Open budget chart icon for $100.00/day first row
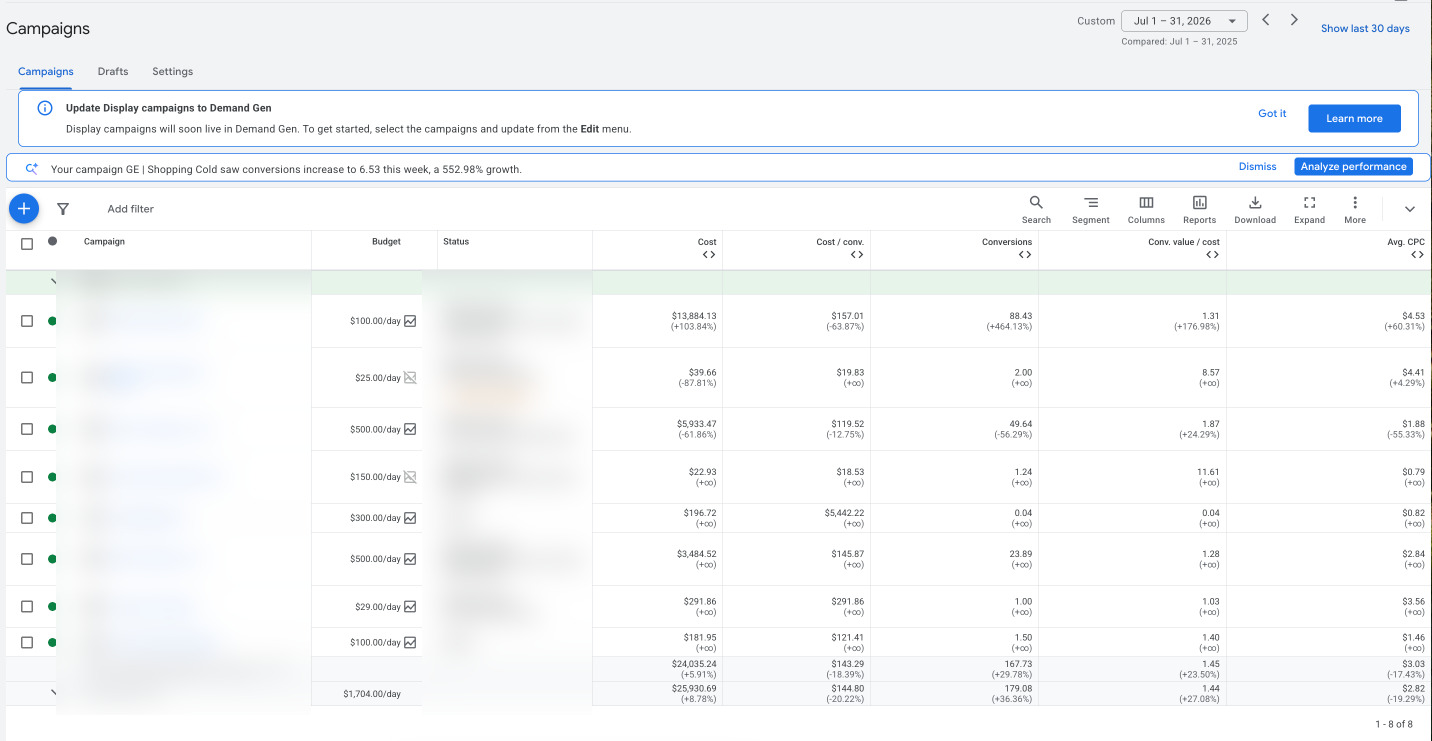 click(410, 321)
